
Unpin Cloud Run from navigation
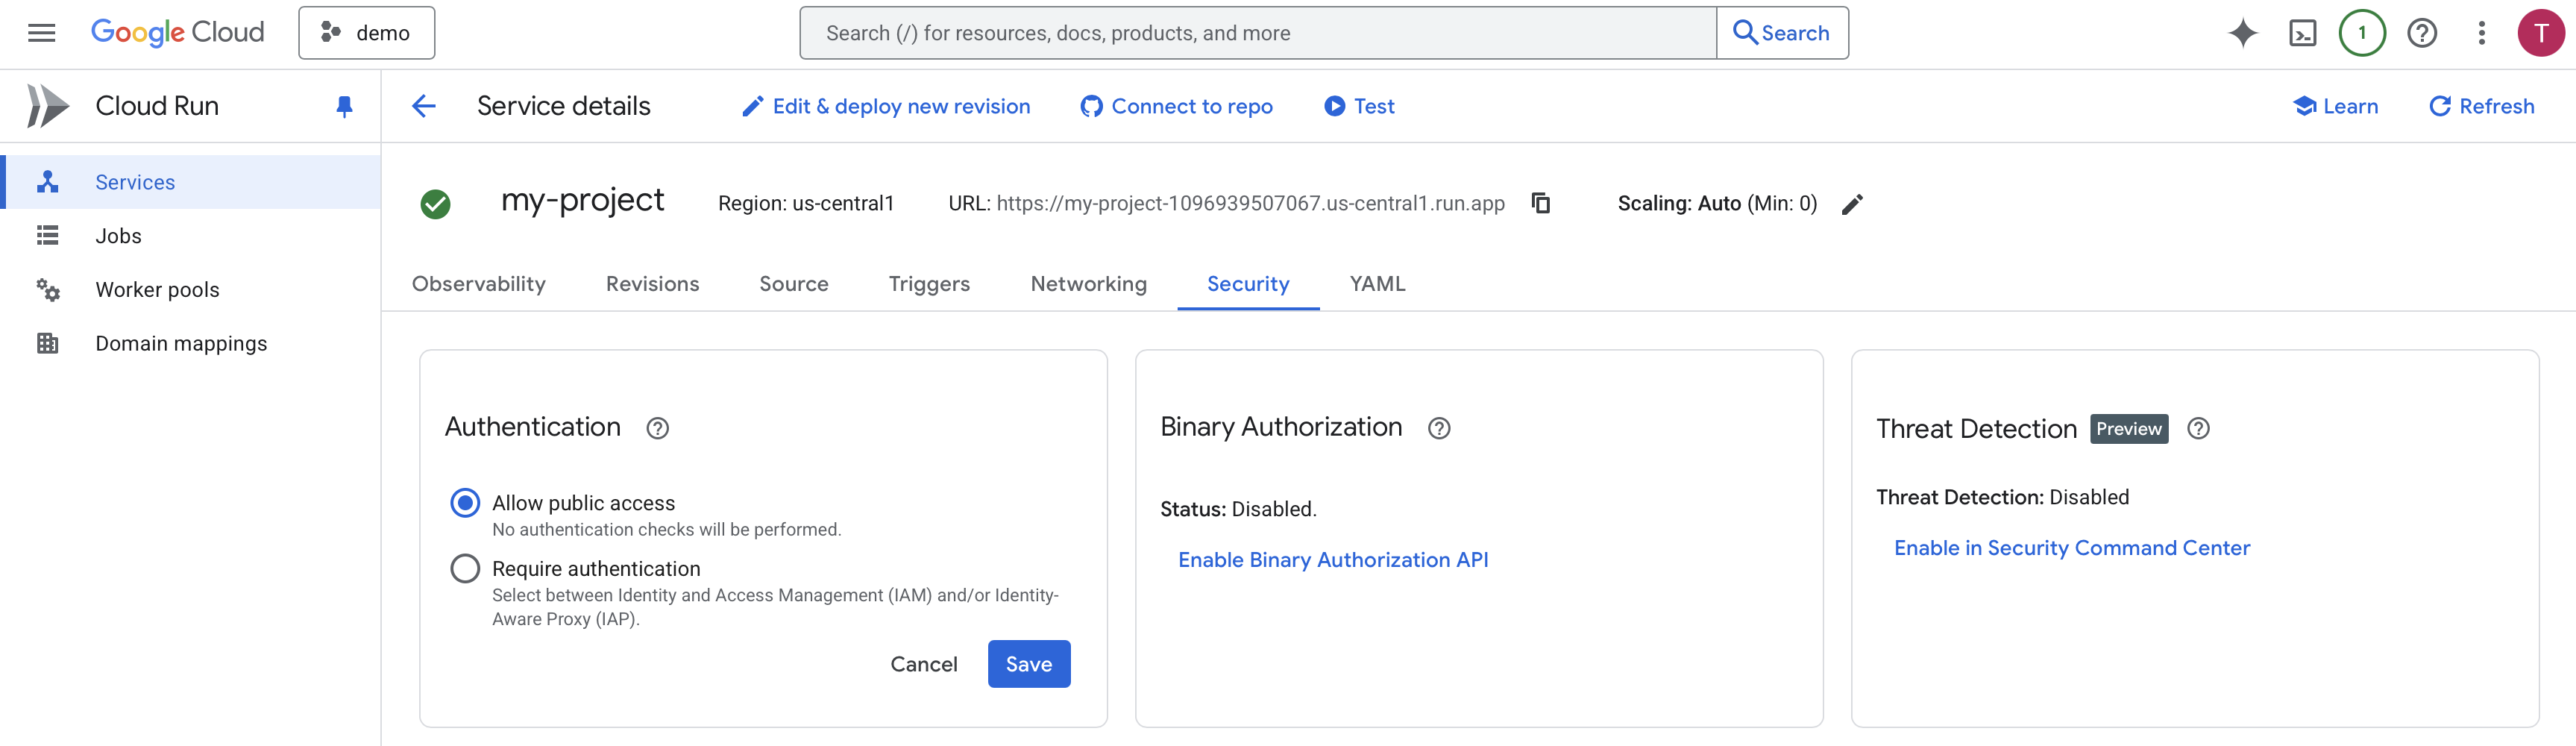344,106
